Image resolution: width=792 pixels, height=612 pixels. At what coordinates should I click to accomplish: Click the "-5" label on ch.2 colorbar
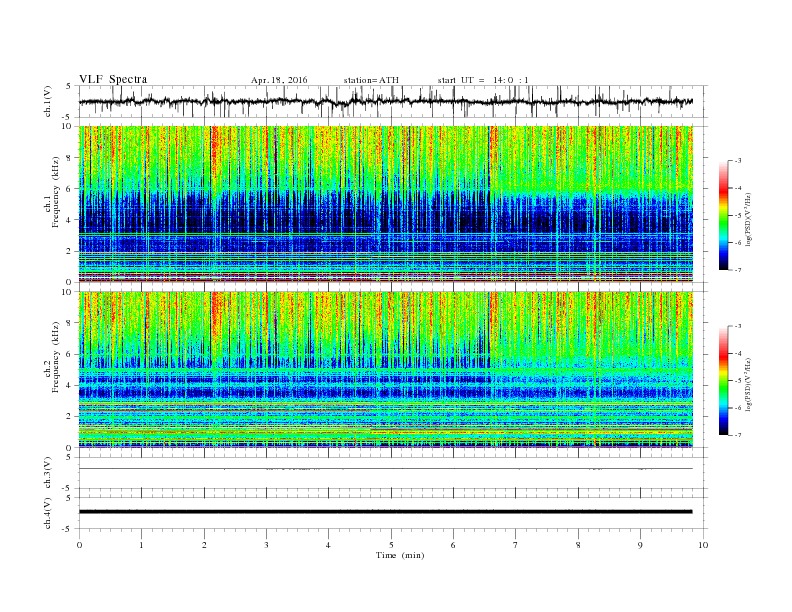[x=737, y=381]
